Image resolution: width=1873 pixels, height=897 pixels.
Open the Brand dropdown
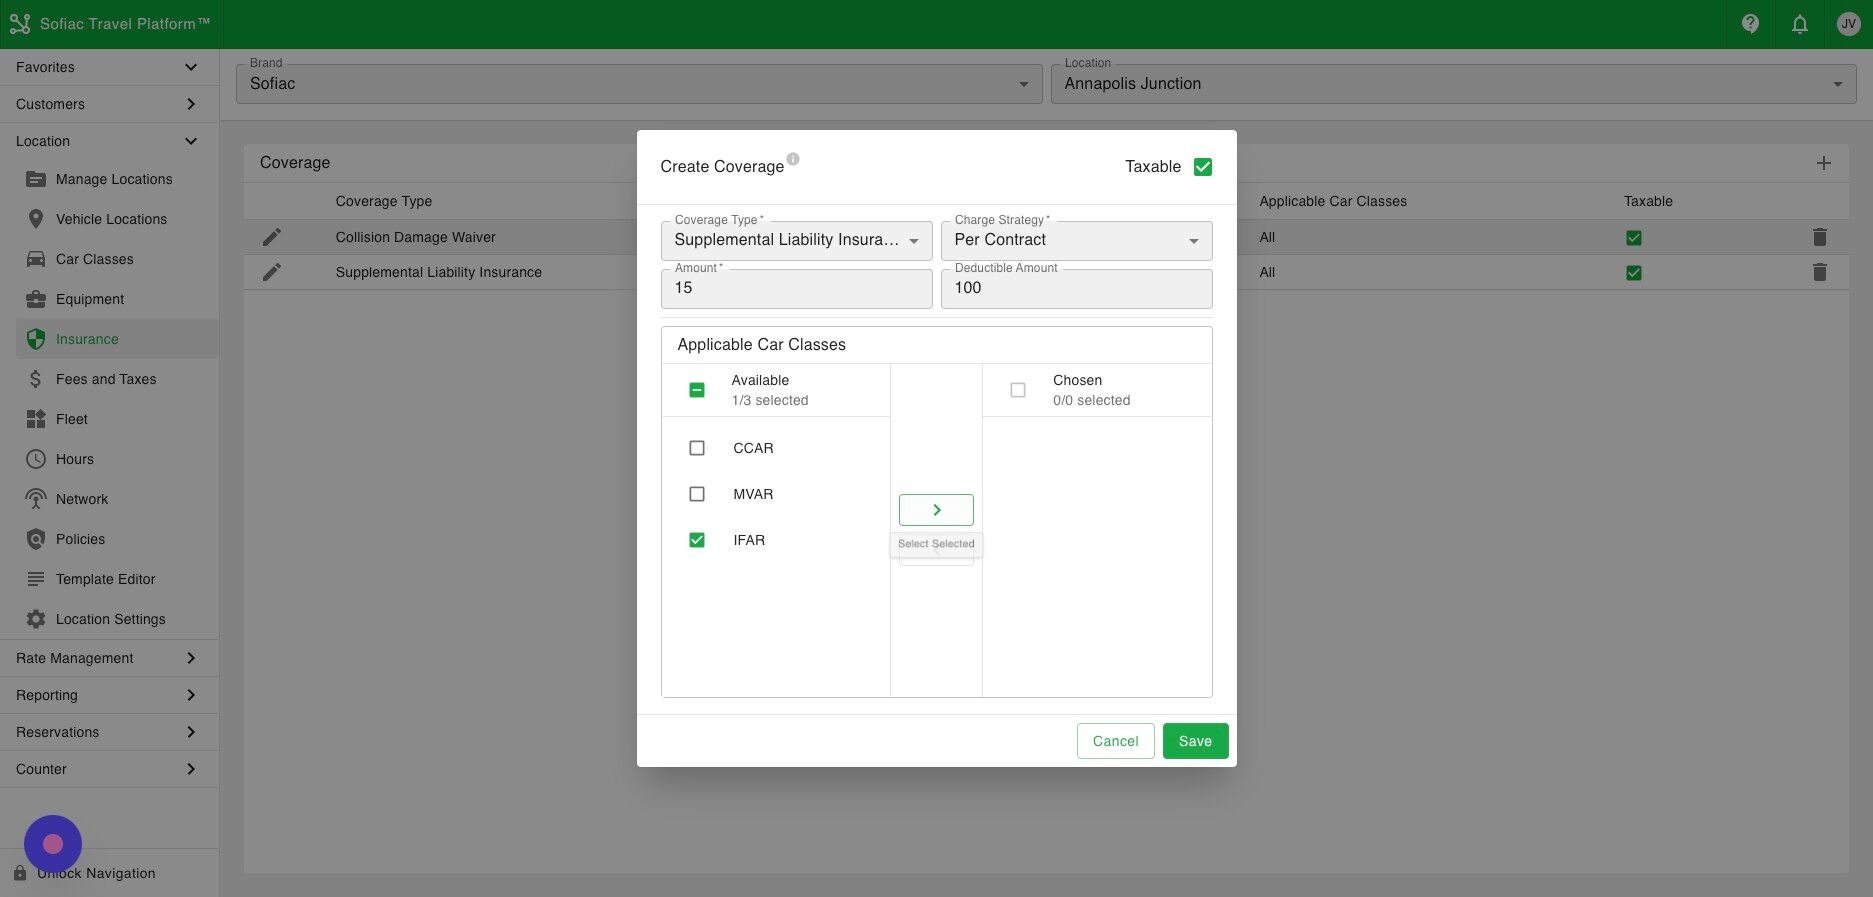(x=639, y=84)
